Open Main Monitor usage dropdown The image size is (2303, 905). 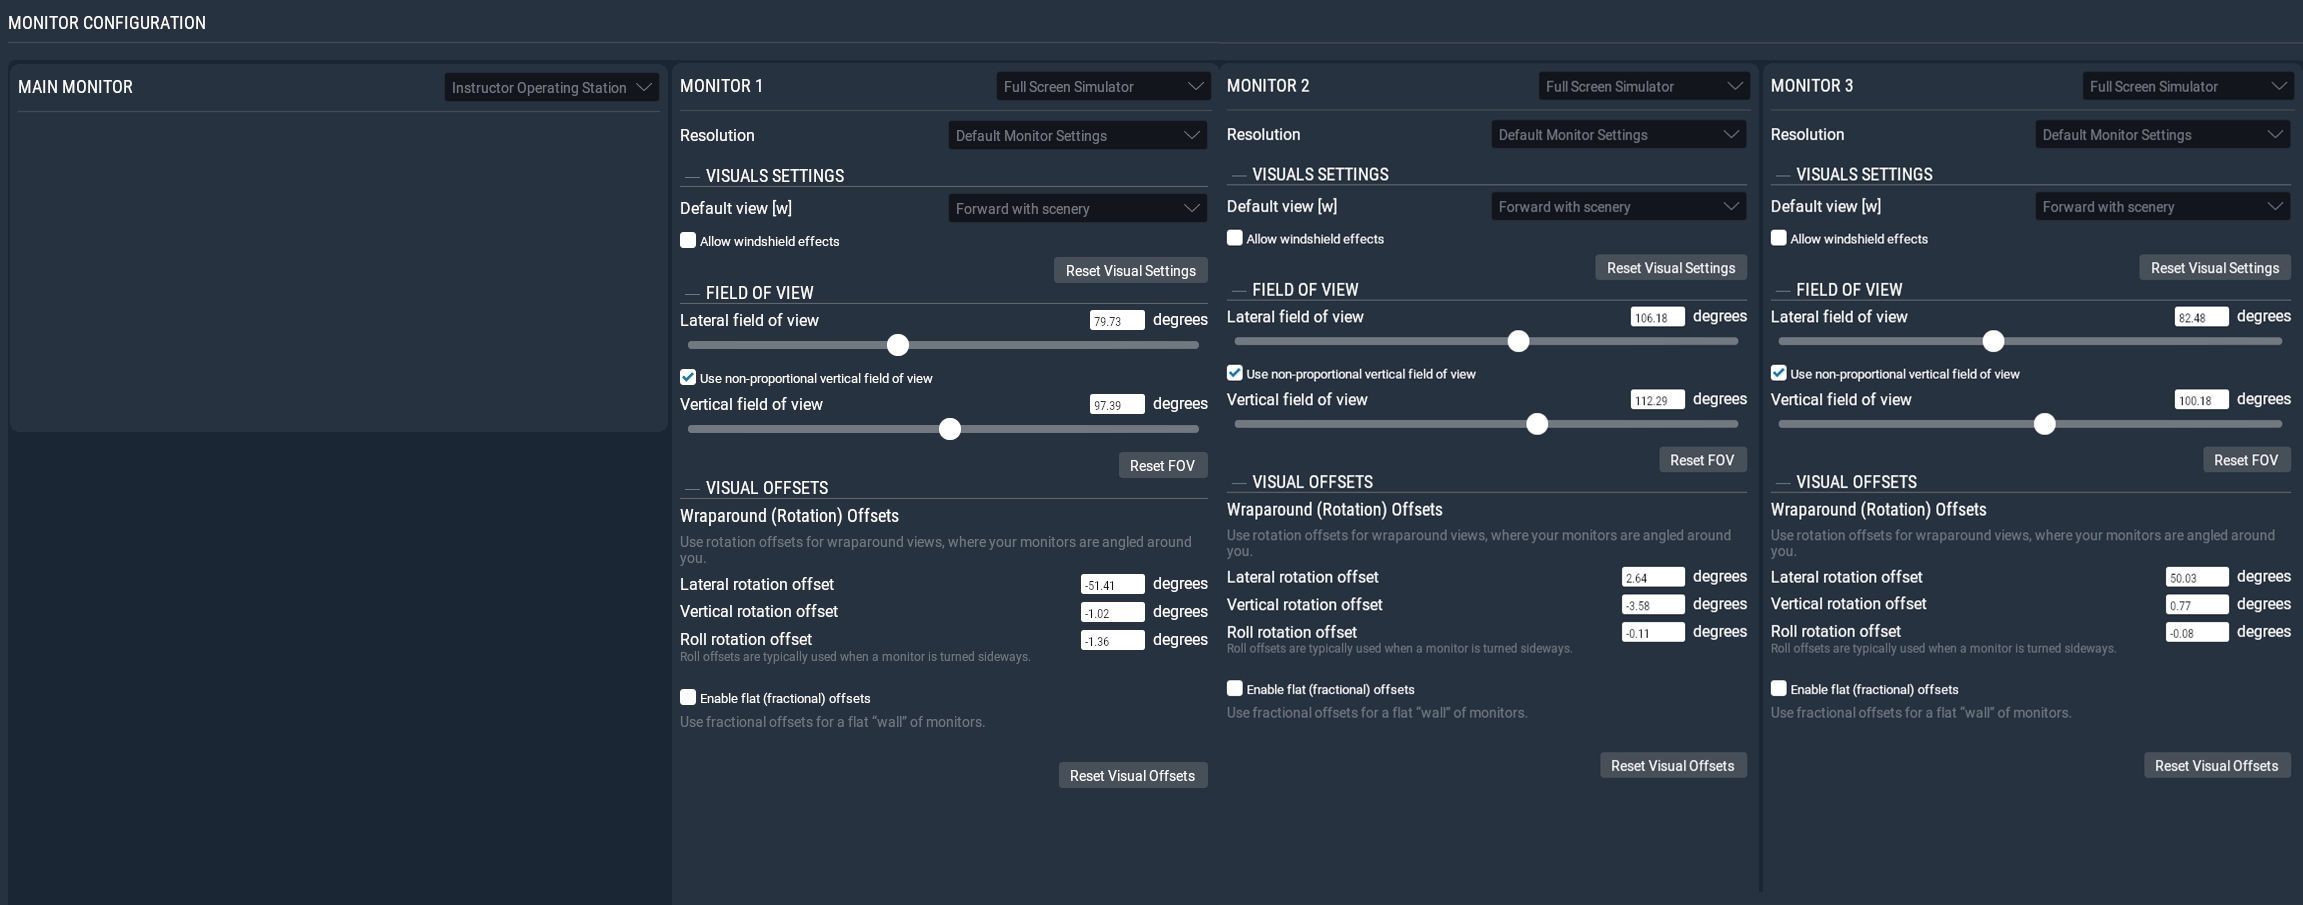pos(551,87)
